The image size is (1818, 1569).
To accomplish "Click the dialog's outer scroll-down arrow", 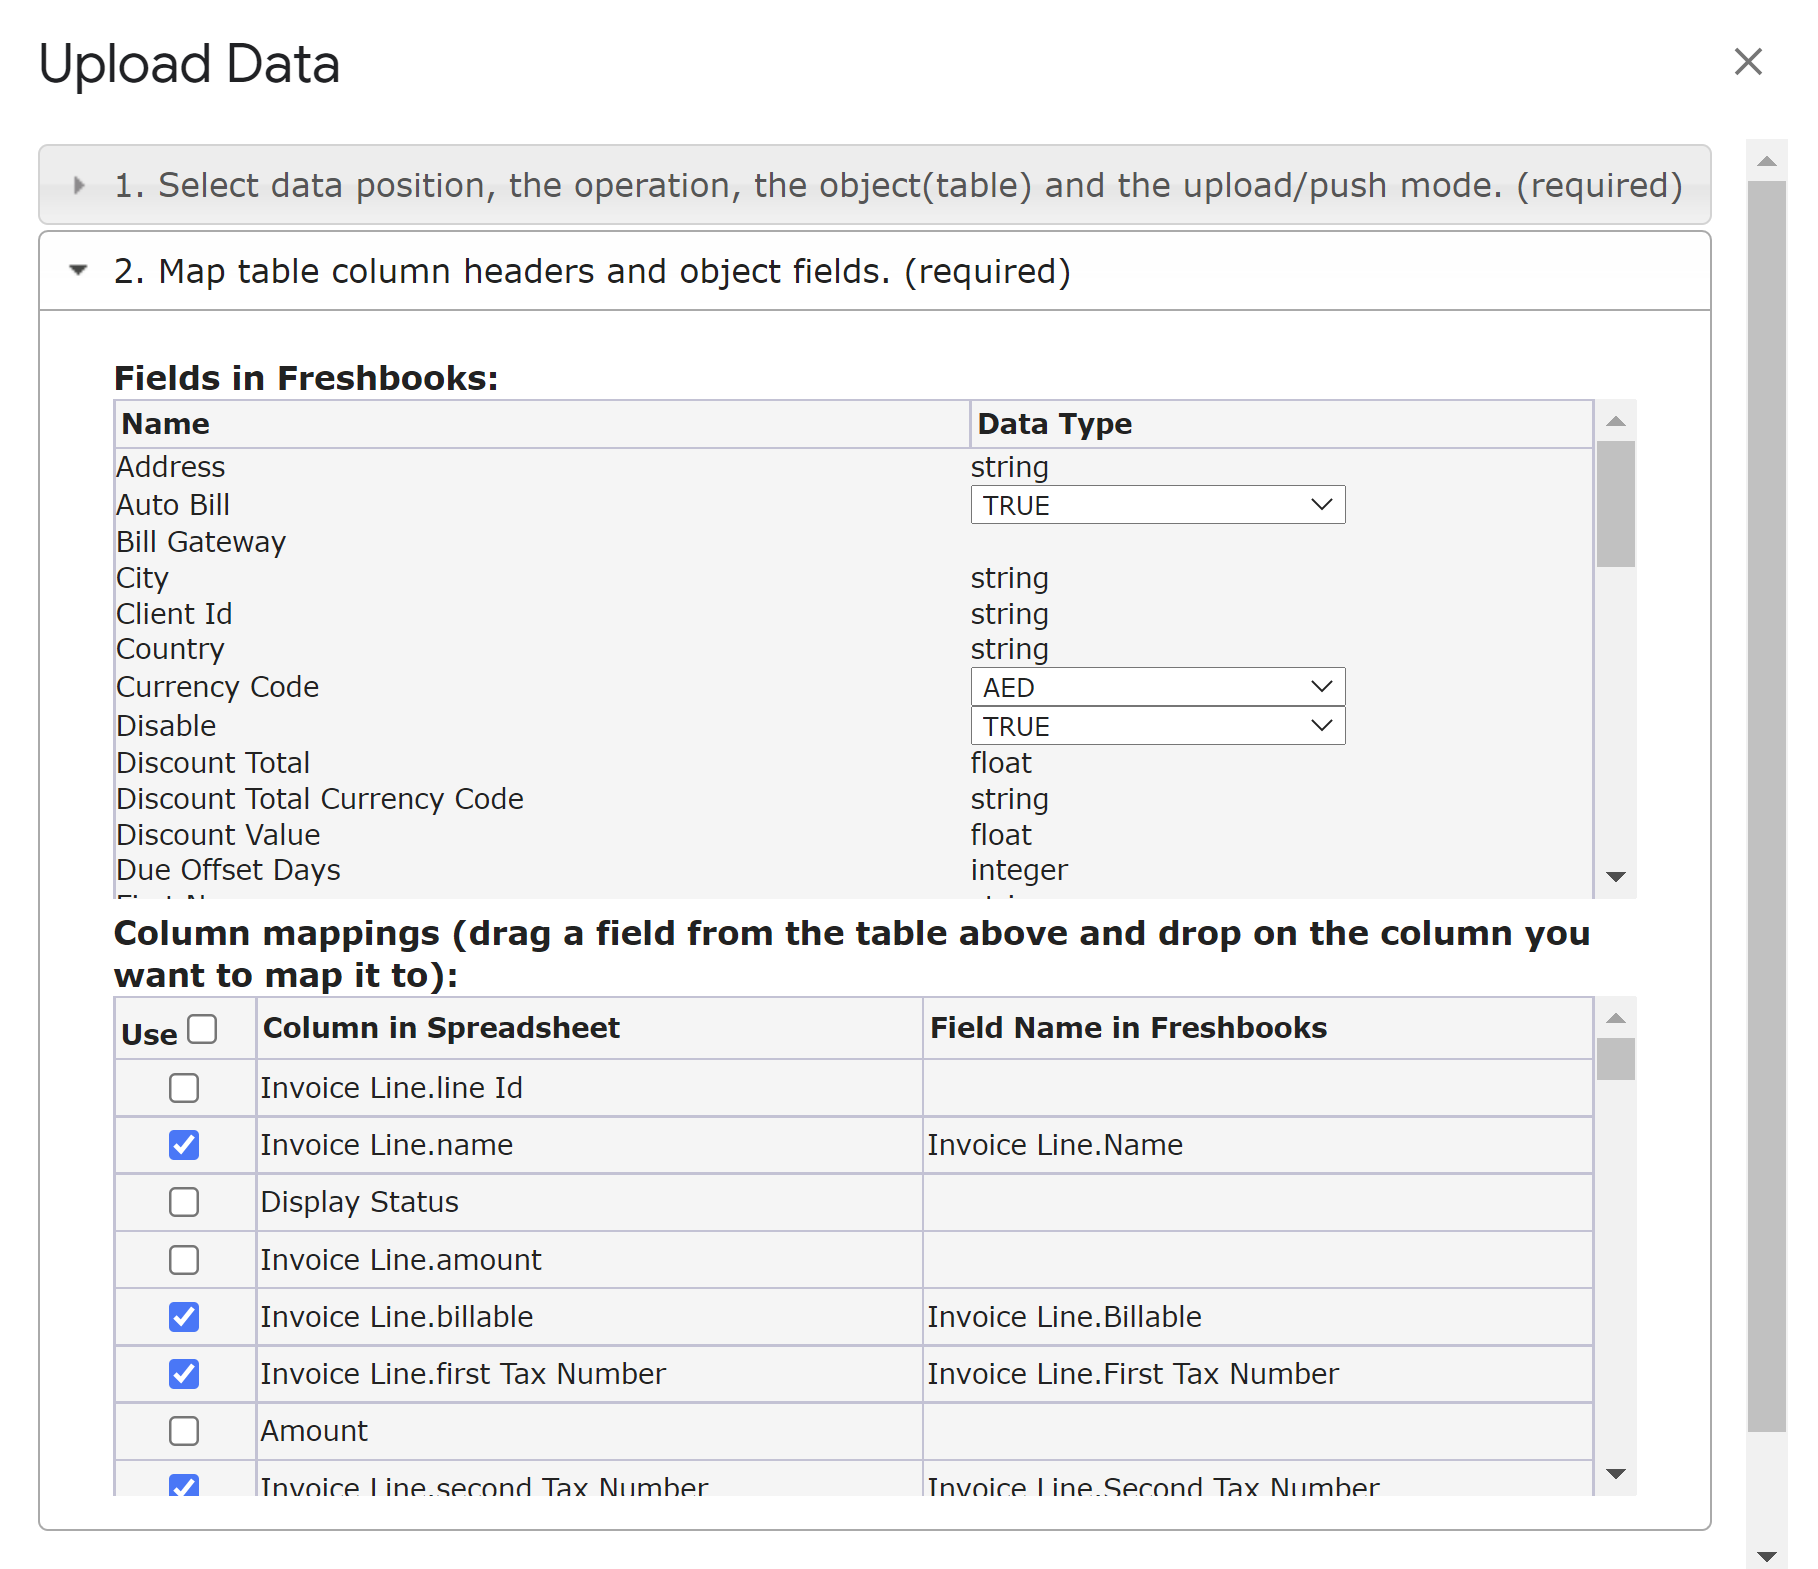I will pos(1767,1556).
